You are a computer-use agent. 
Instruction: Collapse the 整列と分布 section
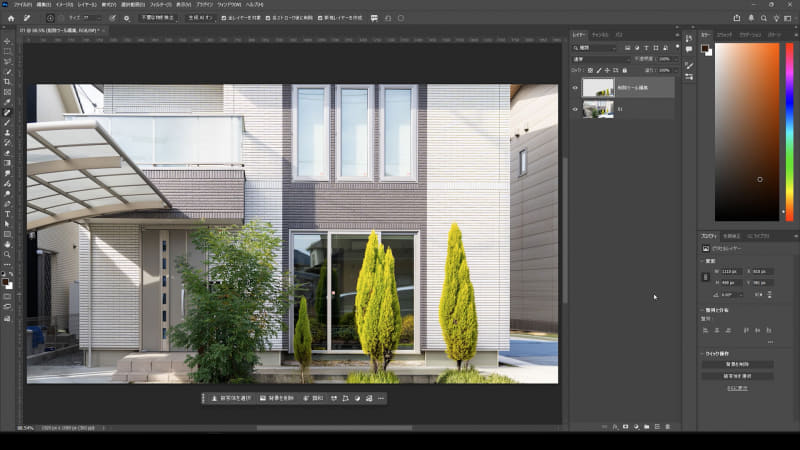[702, 310]
